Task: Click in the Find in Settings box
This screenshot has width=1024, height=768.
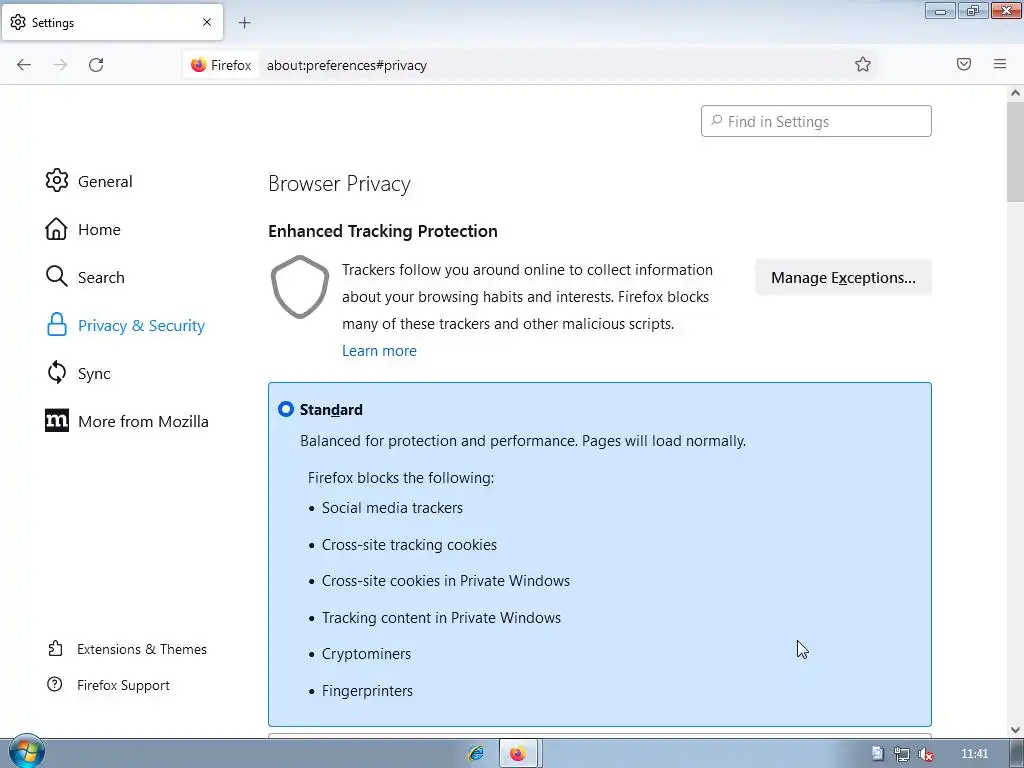Action: [x=816, y=121]
